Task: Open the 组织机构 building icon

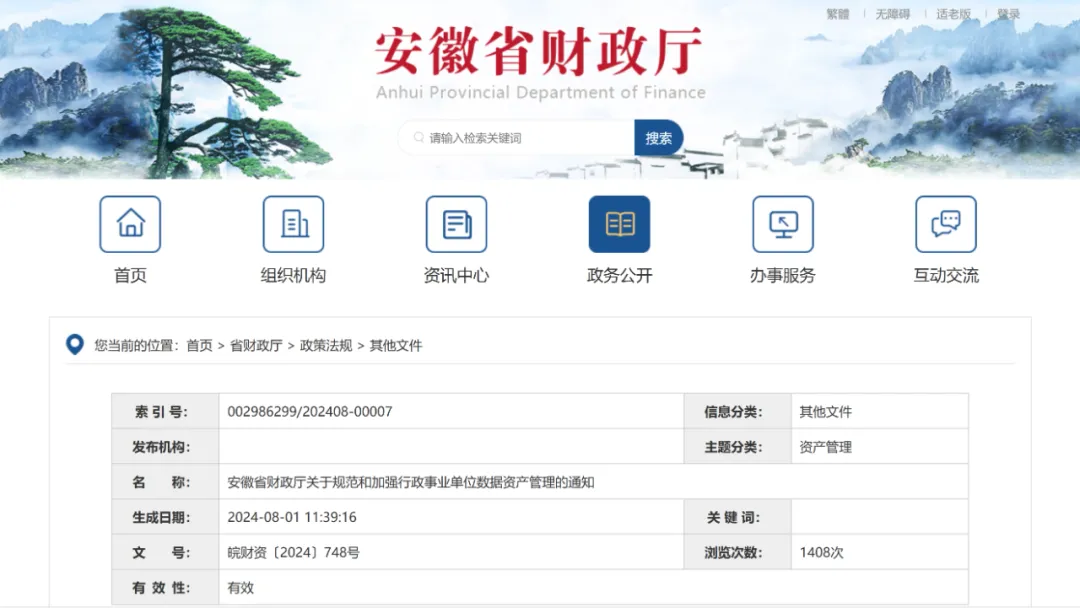Action: click(293, 224)
